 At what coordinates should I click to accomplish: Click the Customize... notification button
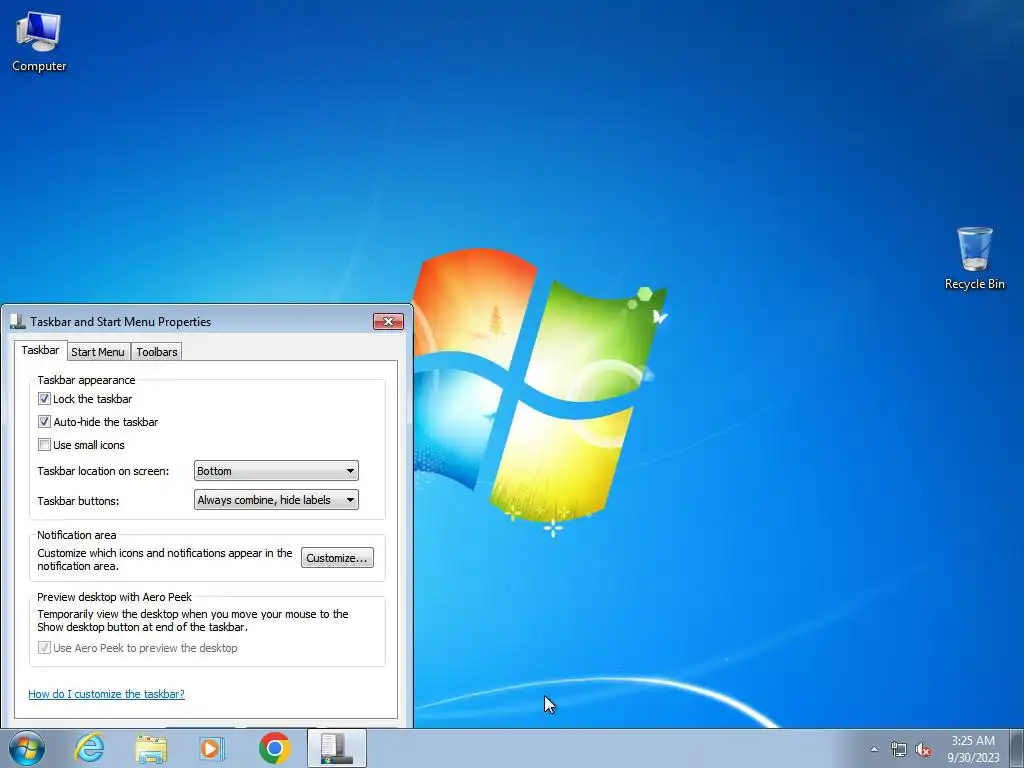(337, 558)
